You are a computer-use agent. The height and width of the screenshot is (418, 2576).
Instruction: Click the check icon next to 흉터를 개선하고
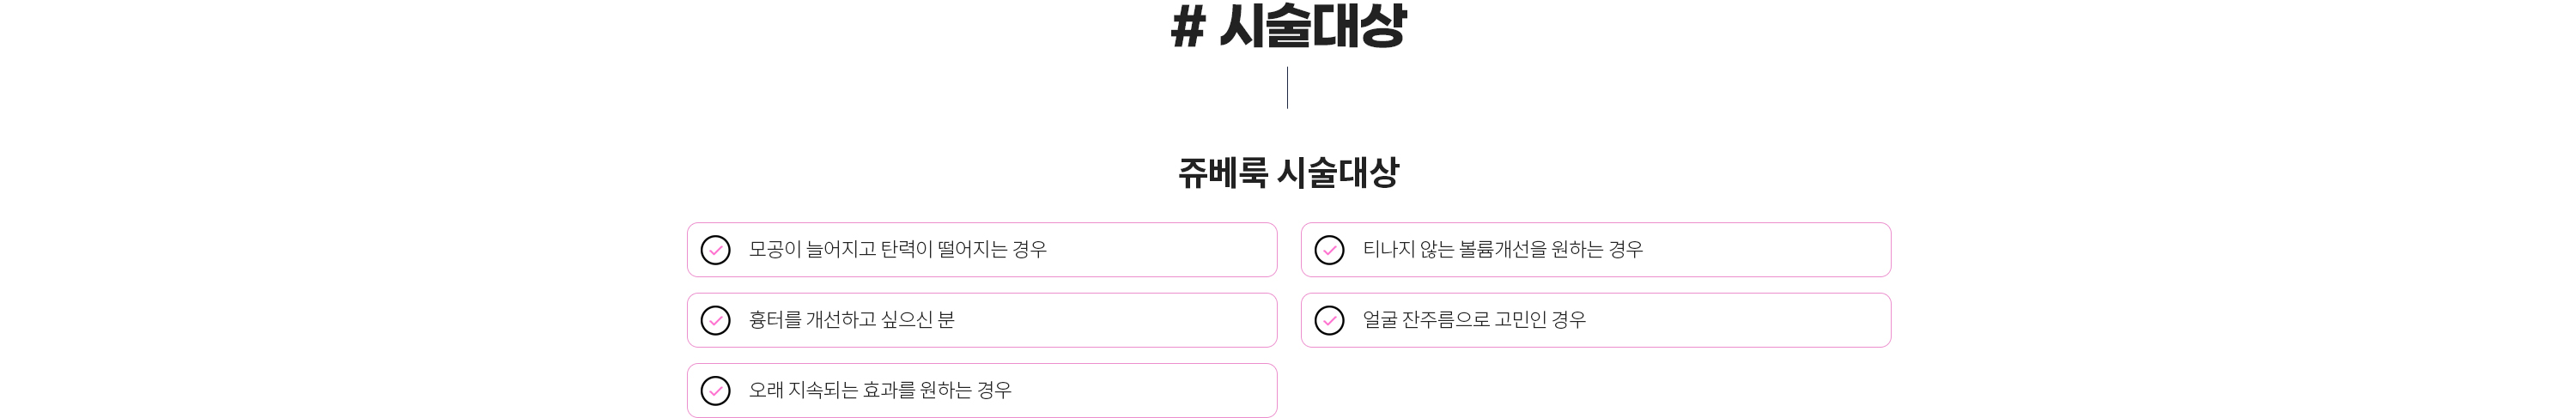715,320
